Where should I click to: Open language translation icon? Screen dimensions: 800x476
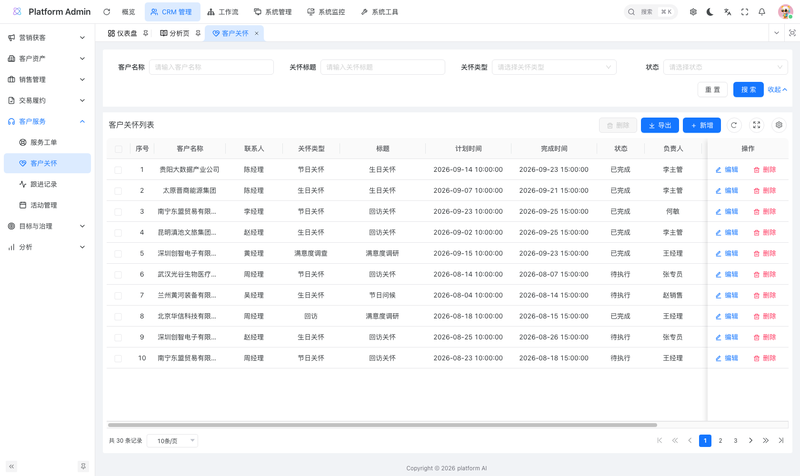[727, 12]
